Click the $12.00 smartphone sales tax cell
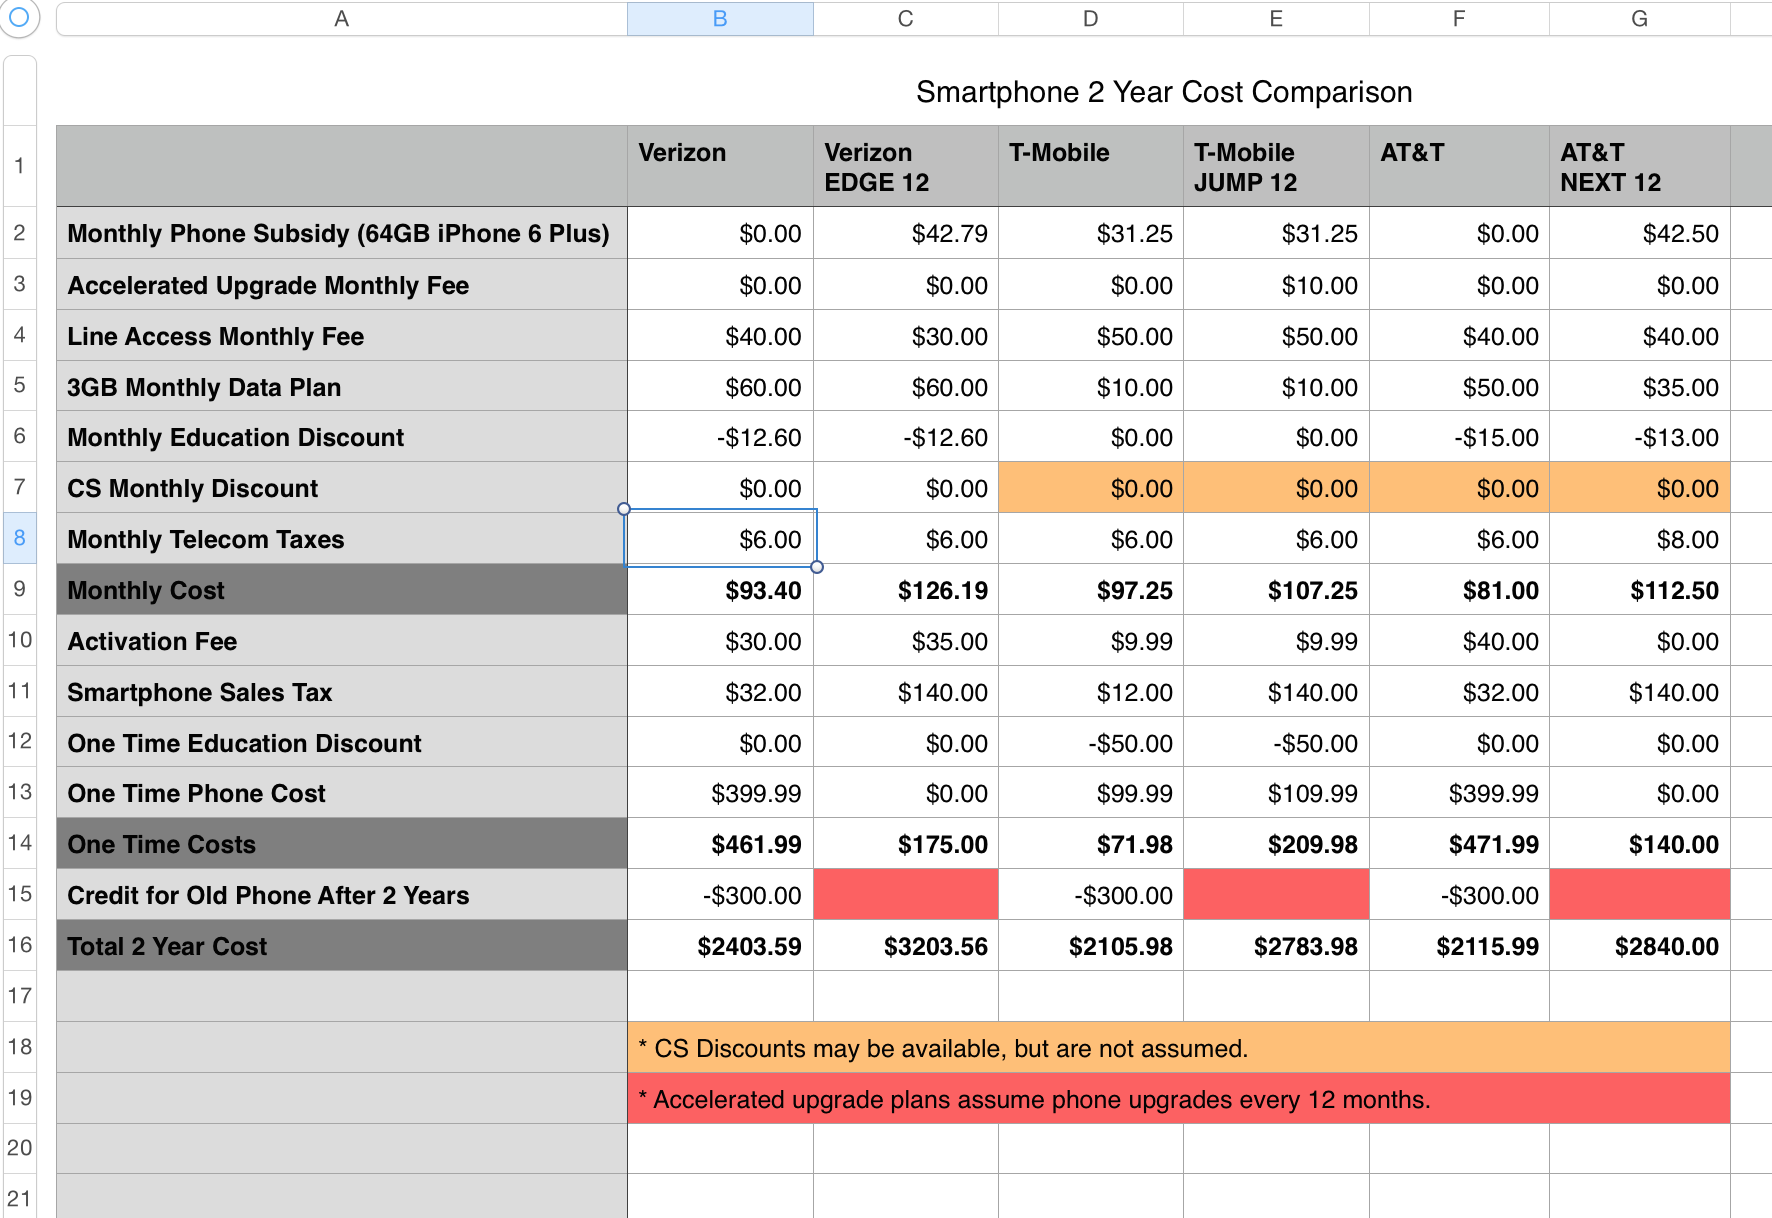Image resolution: width=1772 pixels, height=1218 pixels. 1091,692
